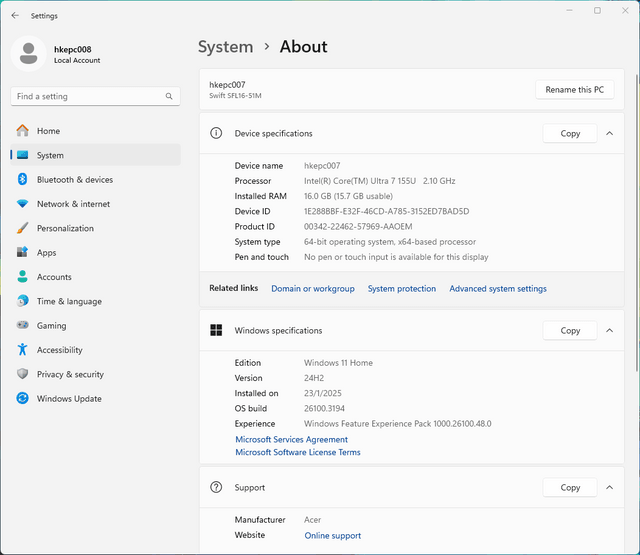
Task: Open Windows Update settings
Action: 95,398
